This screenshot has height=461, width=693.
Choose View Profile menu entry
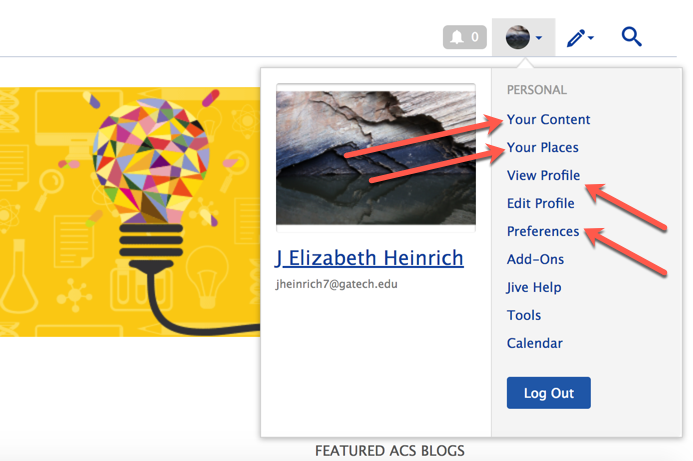pyautogui.click(x=543, y=175)
